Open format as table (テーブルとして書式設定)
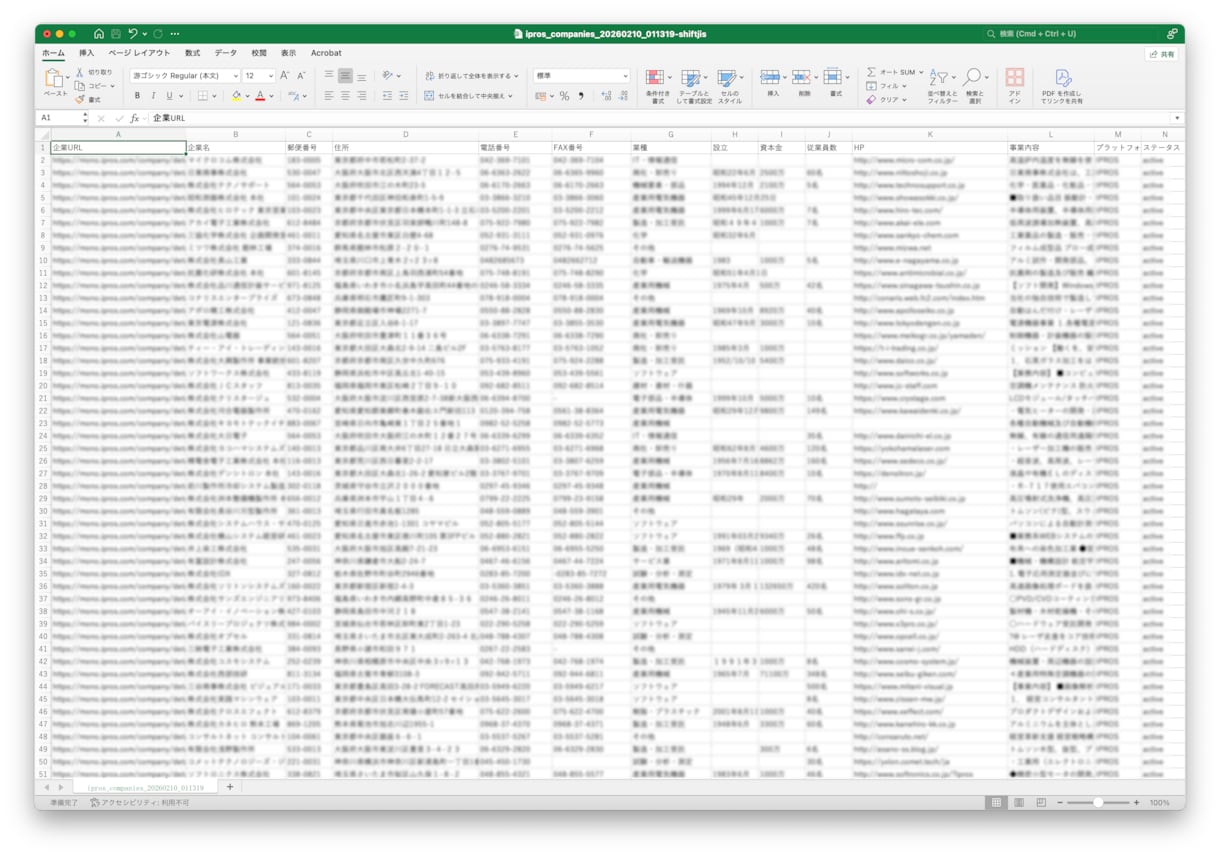1220x856 pixels. coord(691,78)
